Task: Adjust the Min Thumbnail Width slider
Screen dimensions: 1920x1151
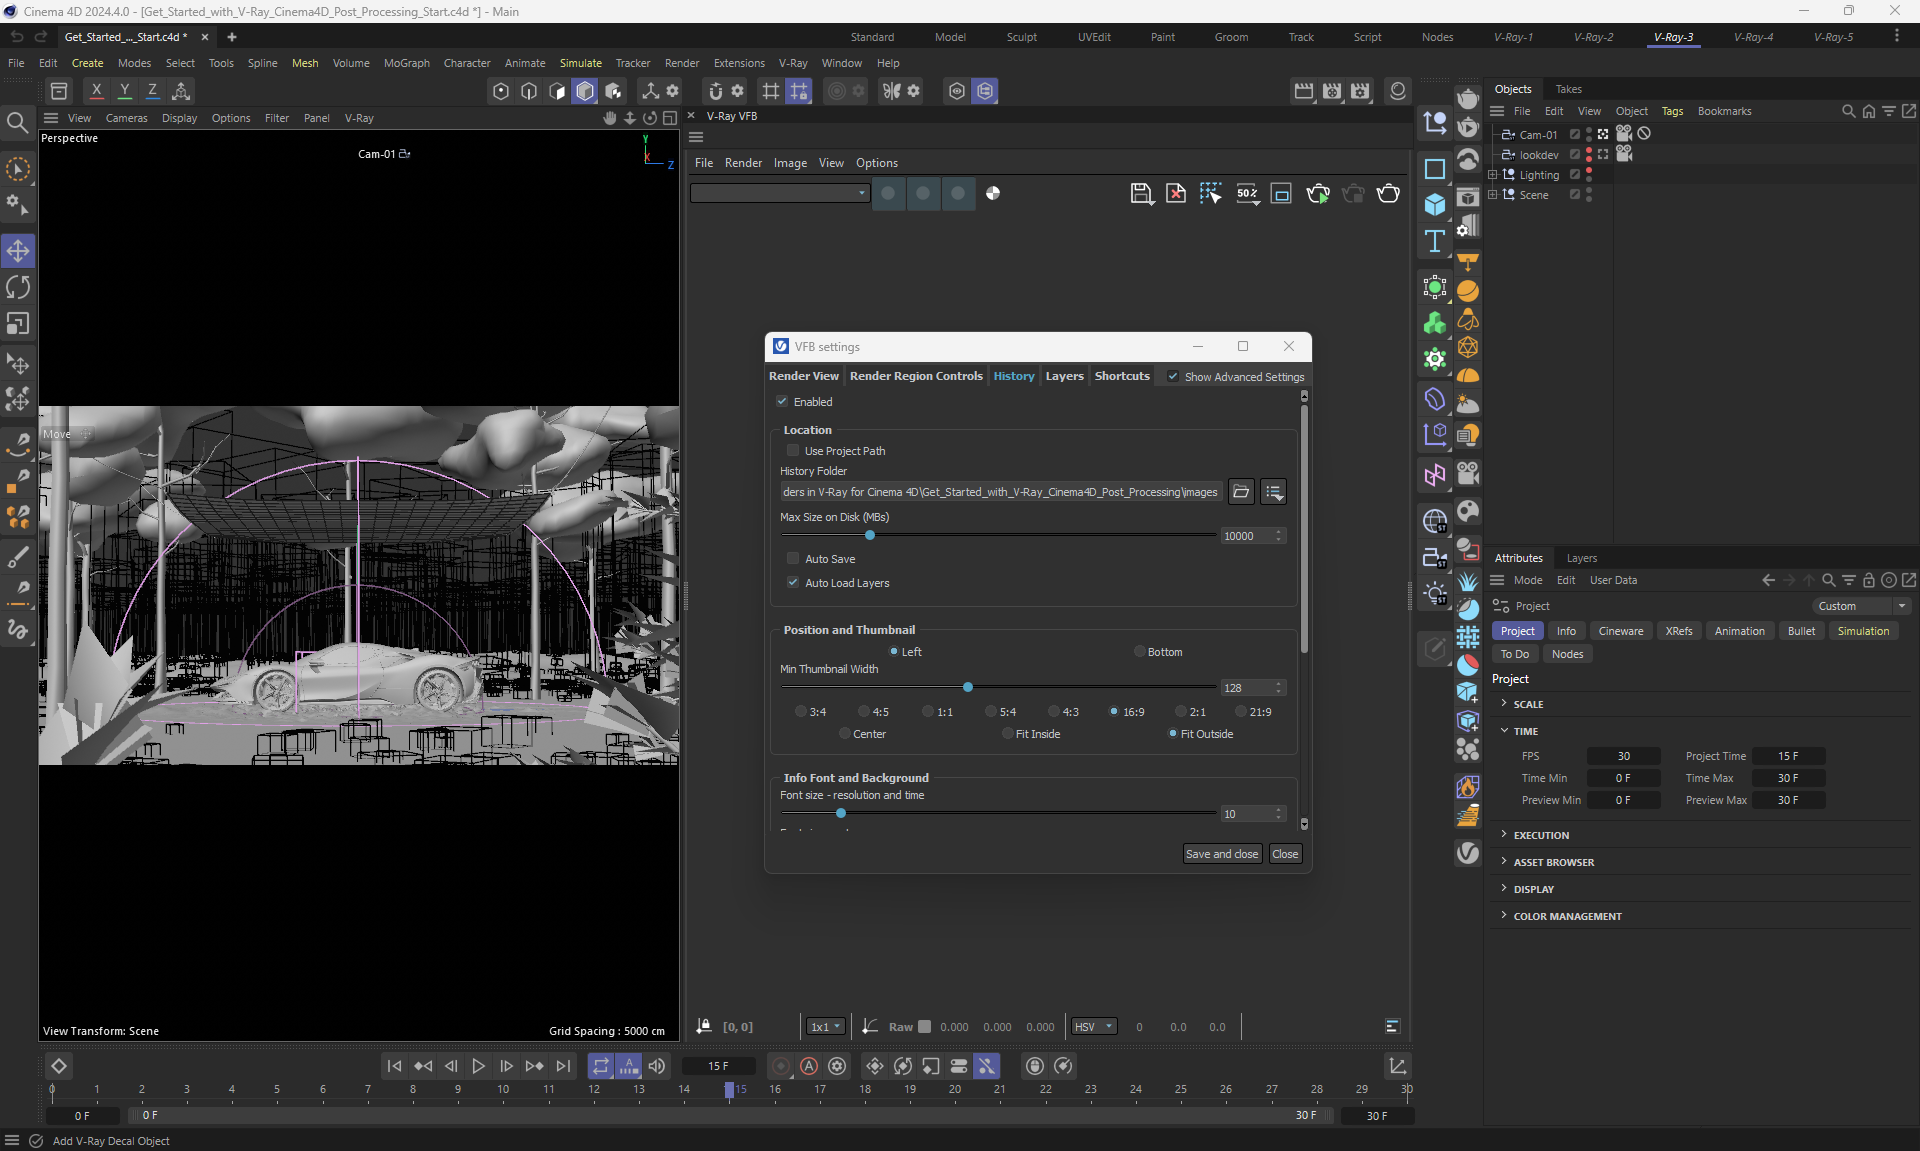Action: pos(967,688)
